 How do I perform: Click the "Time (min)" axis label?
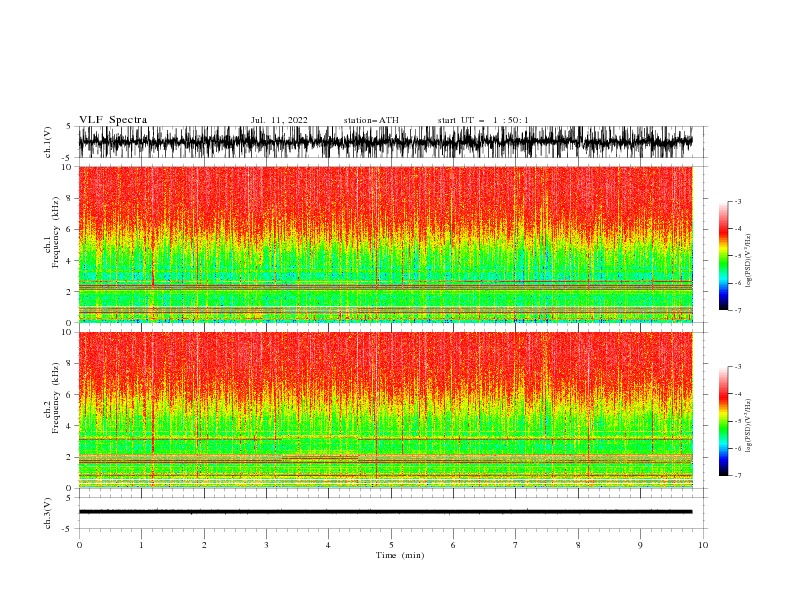coord(400,555)
